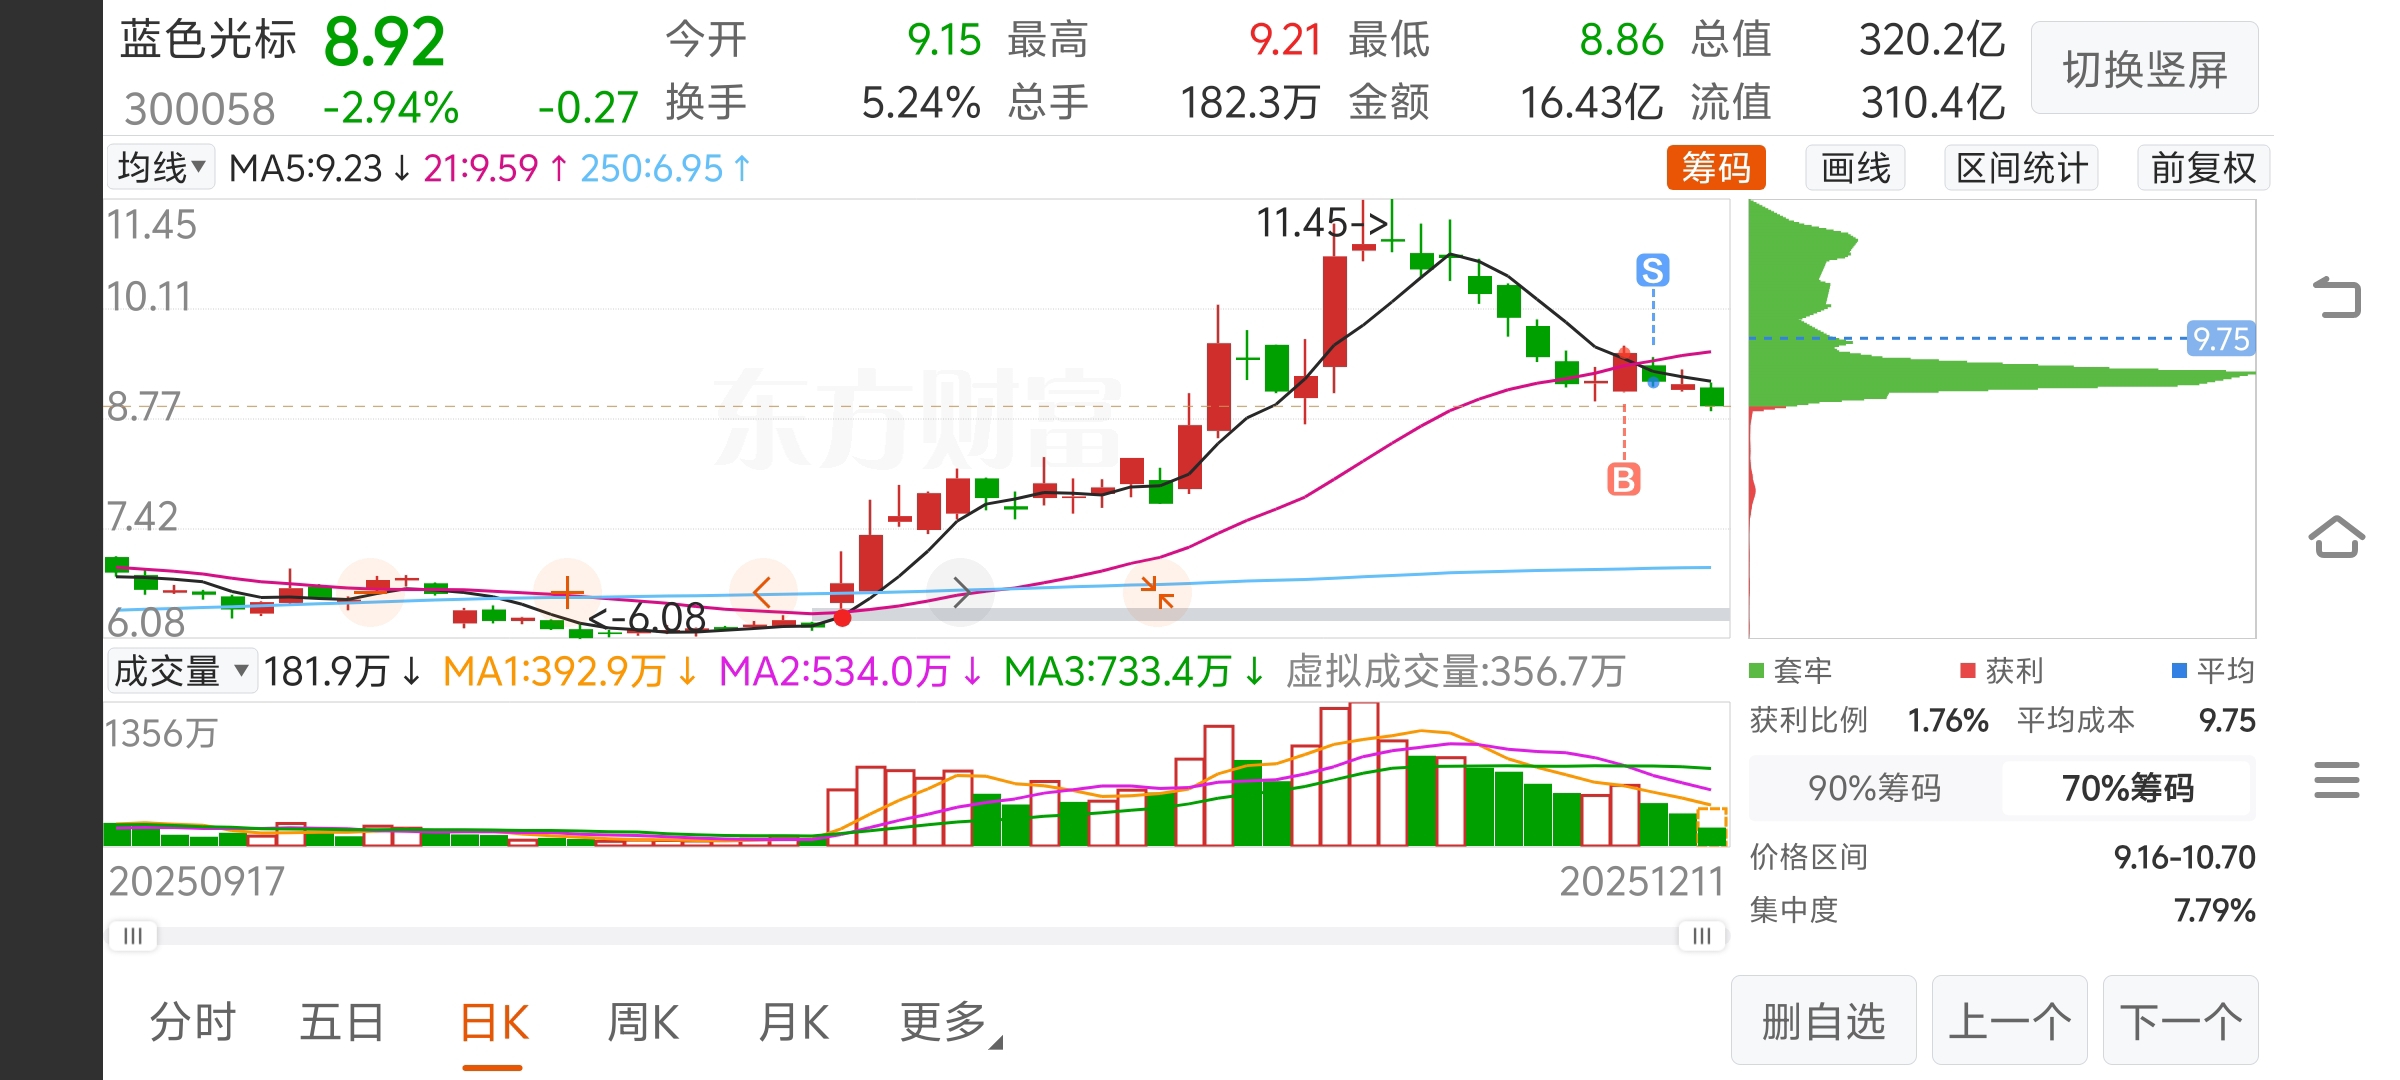
Task: Tap the home icon on right edge
Action: (x=2337, y=537)
